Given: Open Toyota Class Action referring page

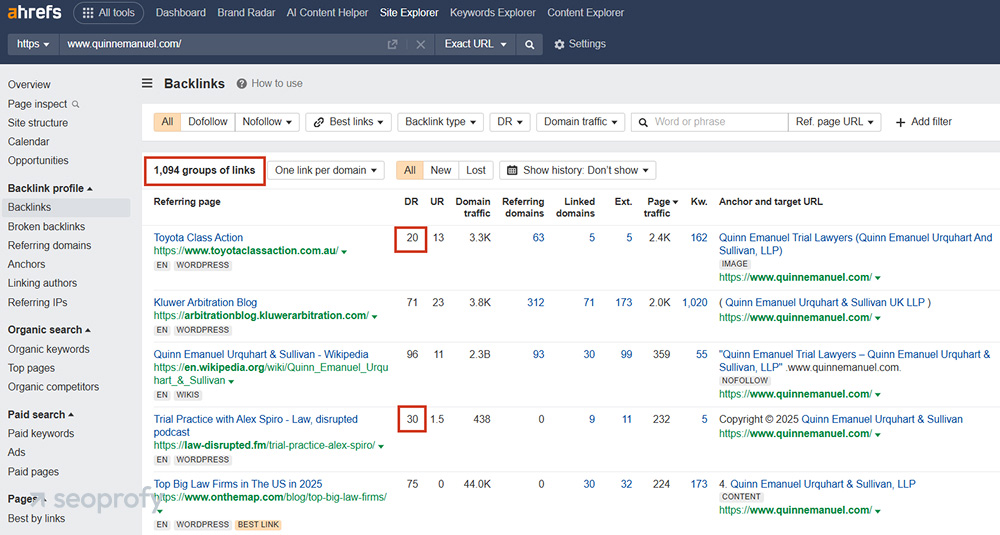Looking at the screenshot, I should [198, 237].
